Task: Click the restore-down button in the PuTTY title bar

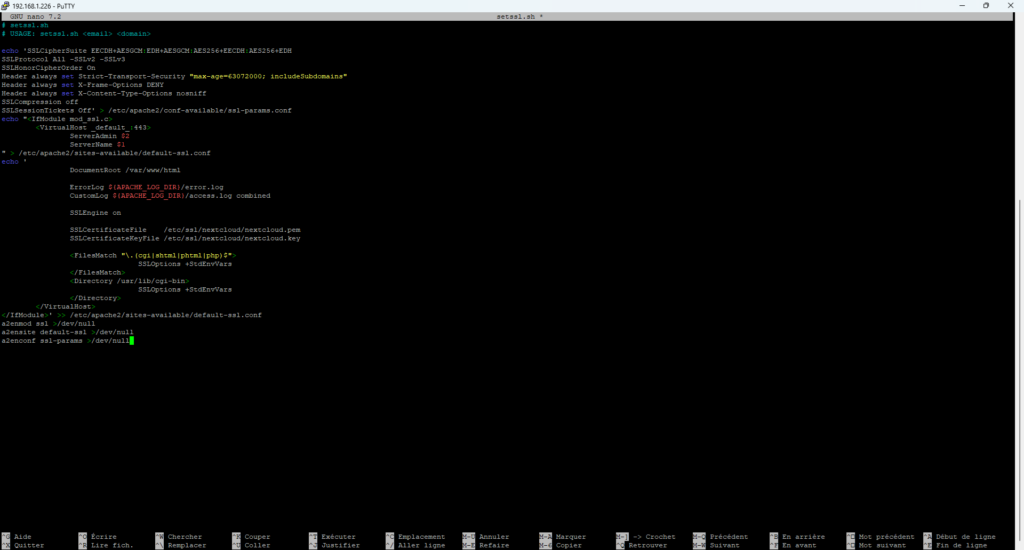Action: click(x=986, y=5)
